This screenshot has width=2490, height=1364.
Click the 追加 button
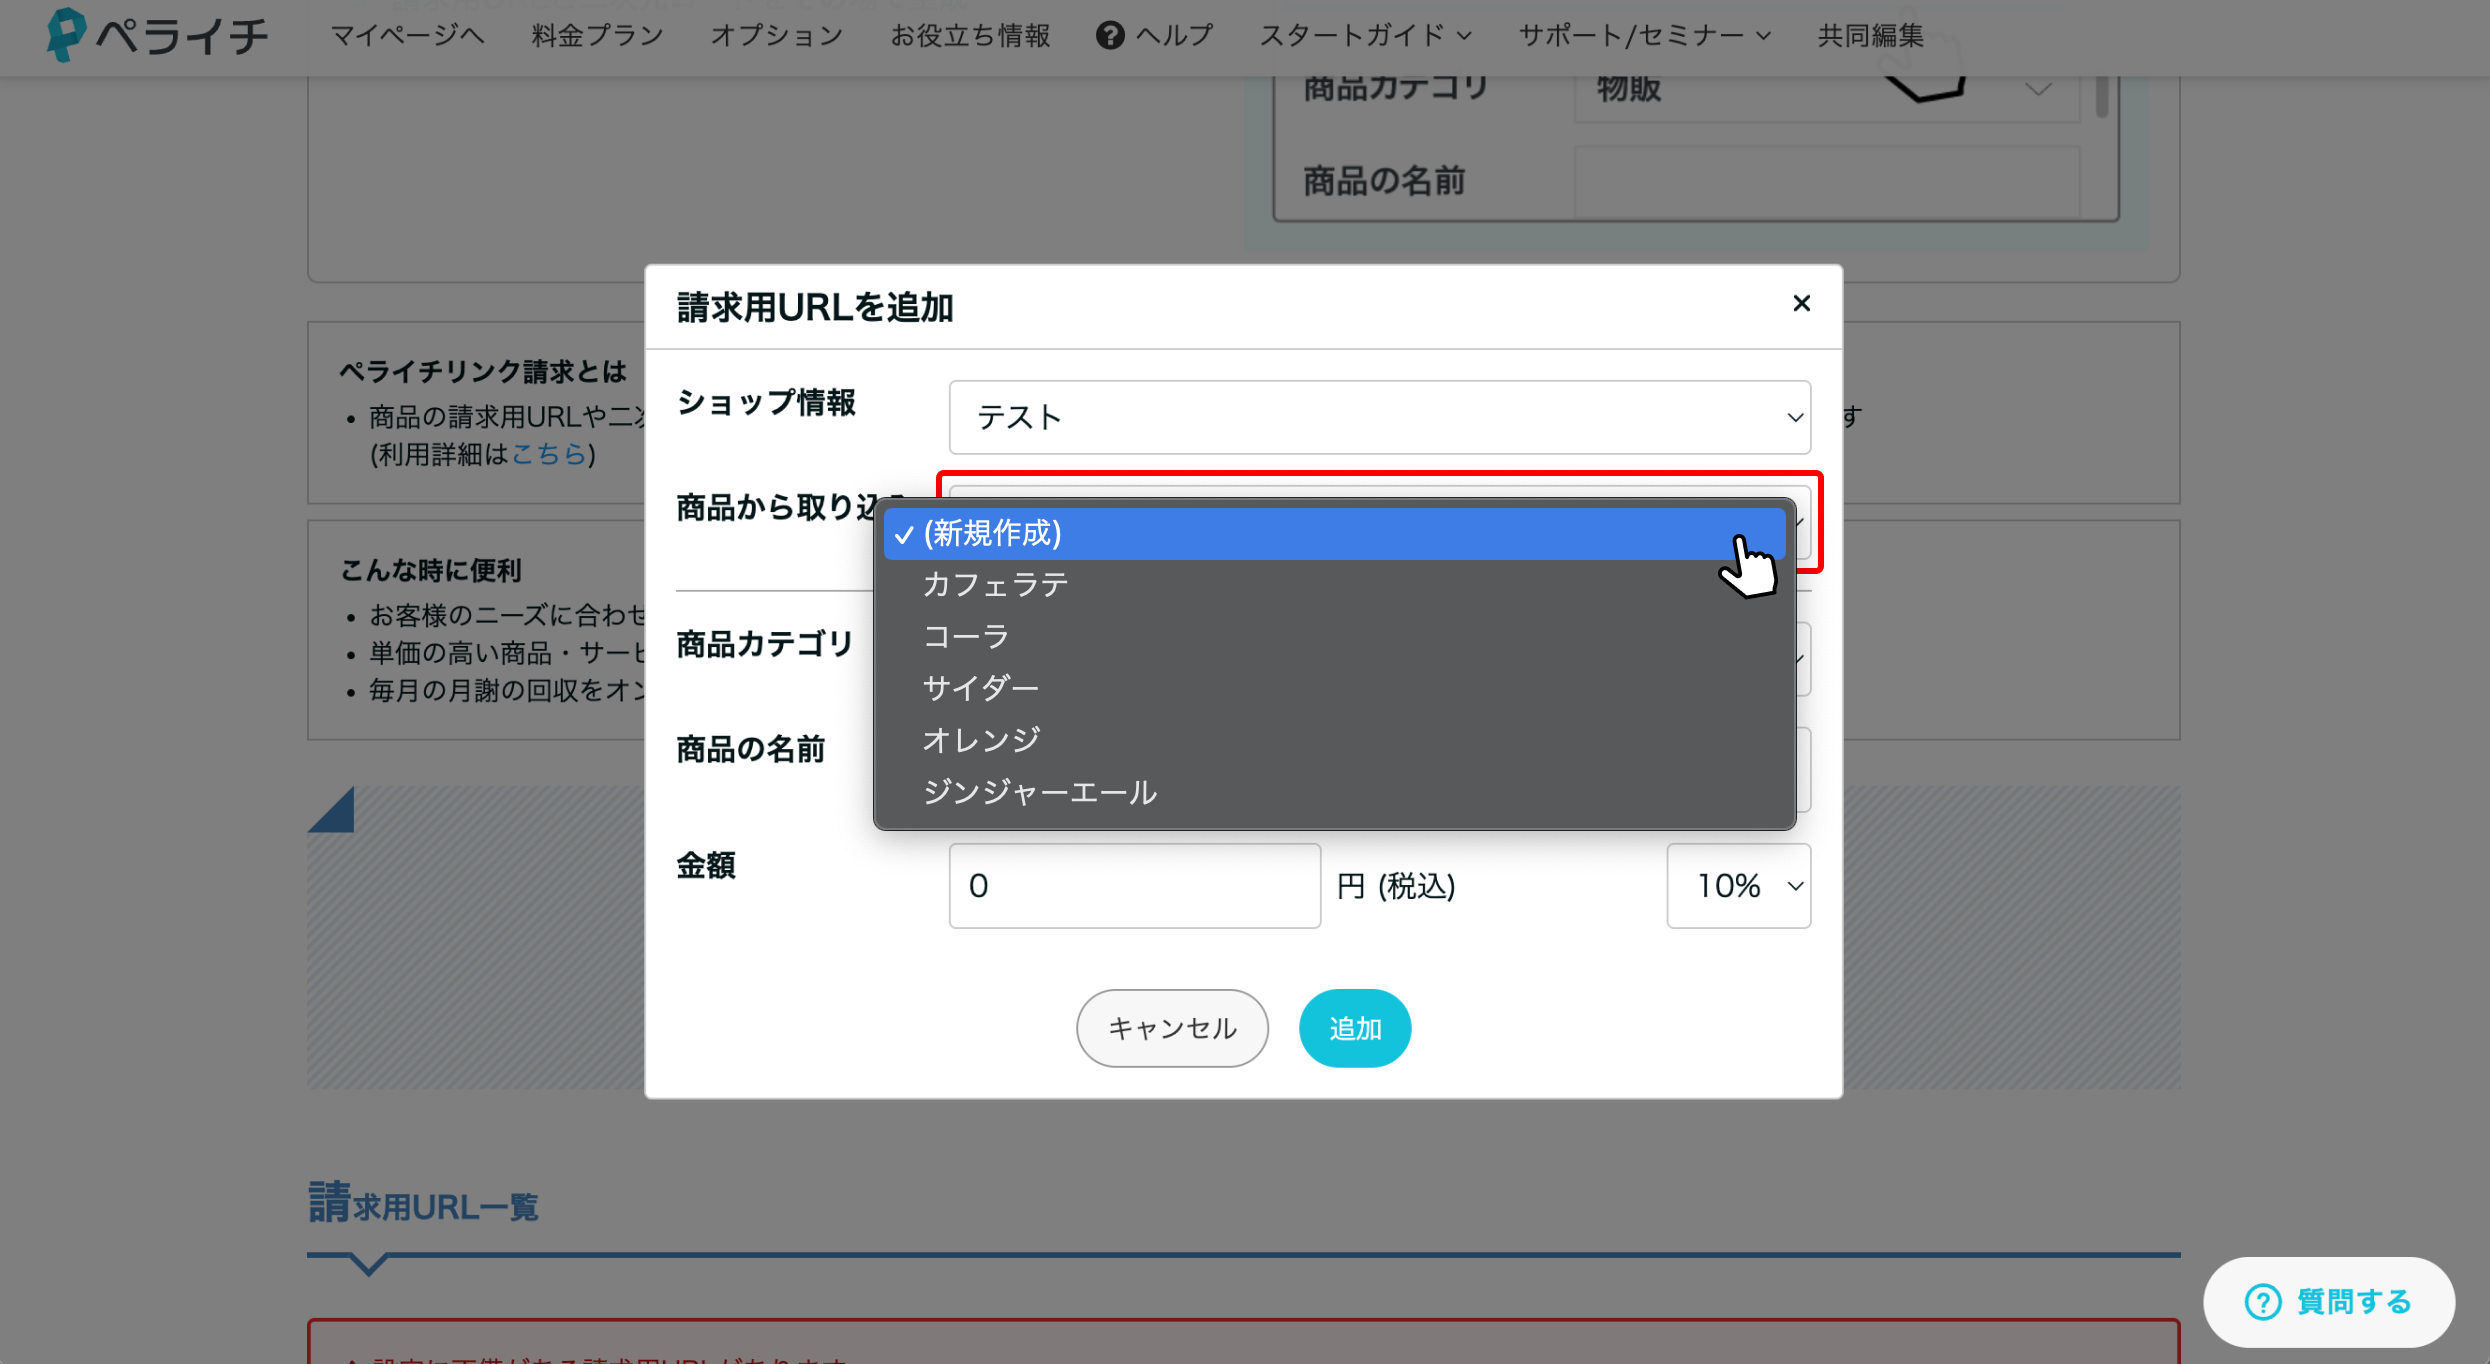pyautogui.click(x=1354, y=1028)
